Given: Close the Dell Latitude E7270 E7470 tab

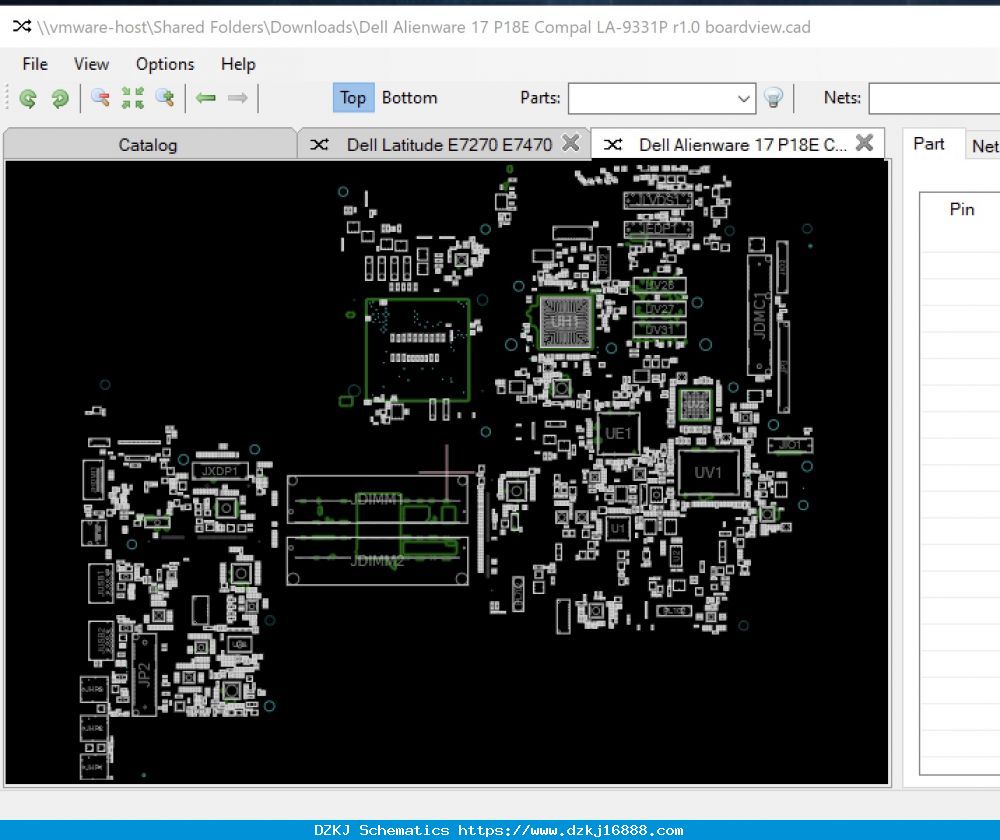Looking at the screenshot, I should (x=571, y=142).
